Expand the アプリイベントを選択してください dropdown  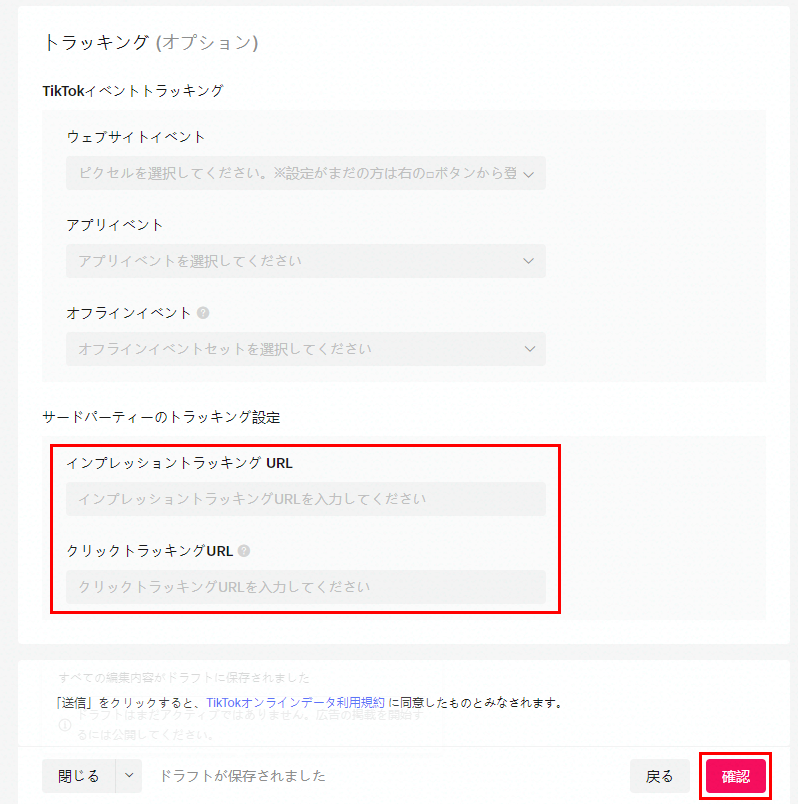[300, 261]
